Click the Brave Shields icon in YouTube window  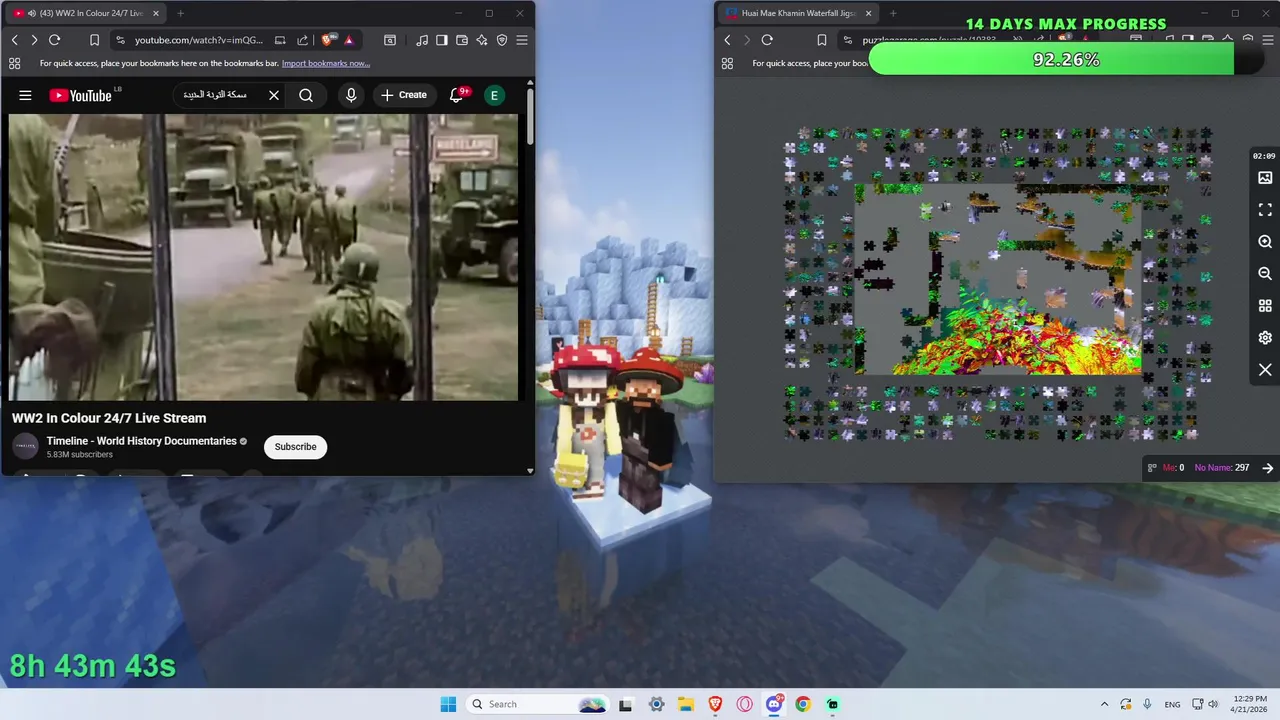point(327,40)
